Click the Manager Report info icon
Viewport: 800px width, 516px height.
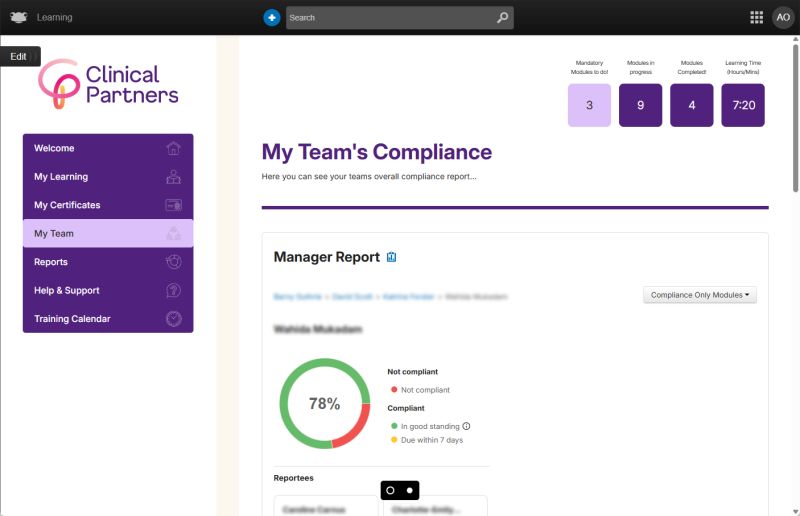click(391, 257)
